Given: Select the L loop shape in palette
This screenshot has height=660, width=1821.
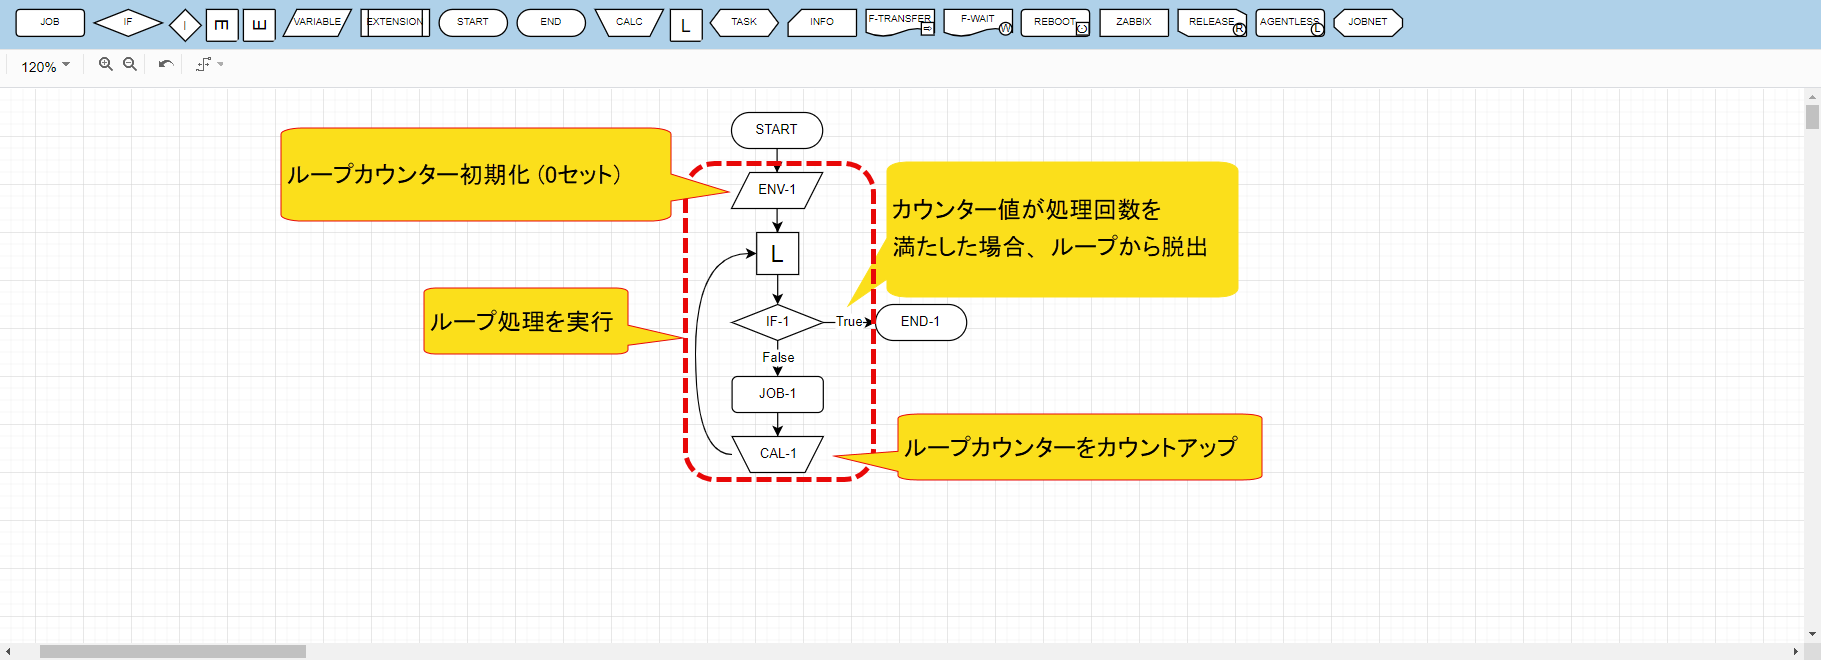Looking at the screenshot, I should [685, 25].
